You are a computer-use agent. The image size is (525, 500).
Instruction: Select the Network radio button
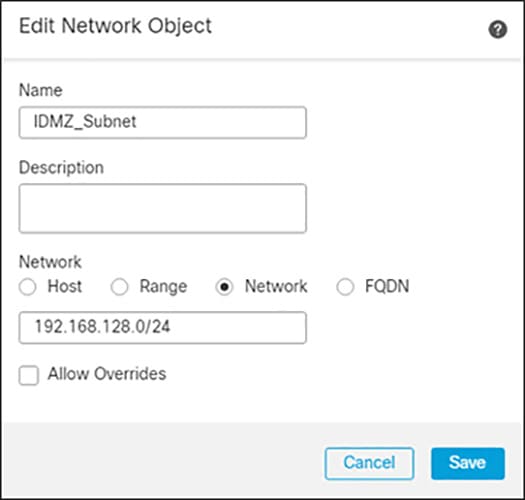pos(224,287)
